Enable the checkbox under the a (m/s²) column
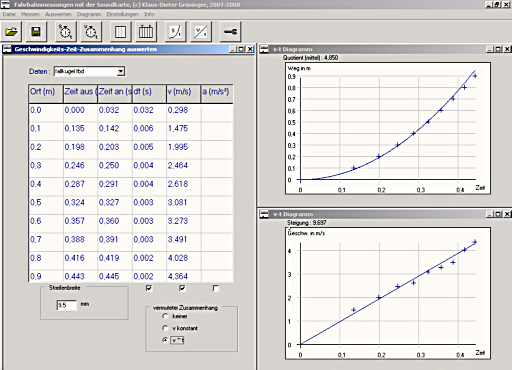512x370 pixels. click(x=216, y=288)
